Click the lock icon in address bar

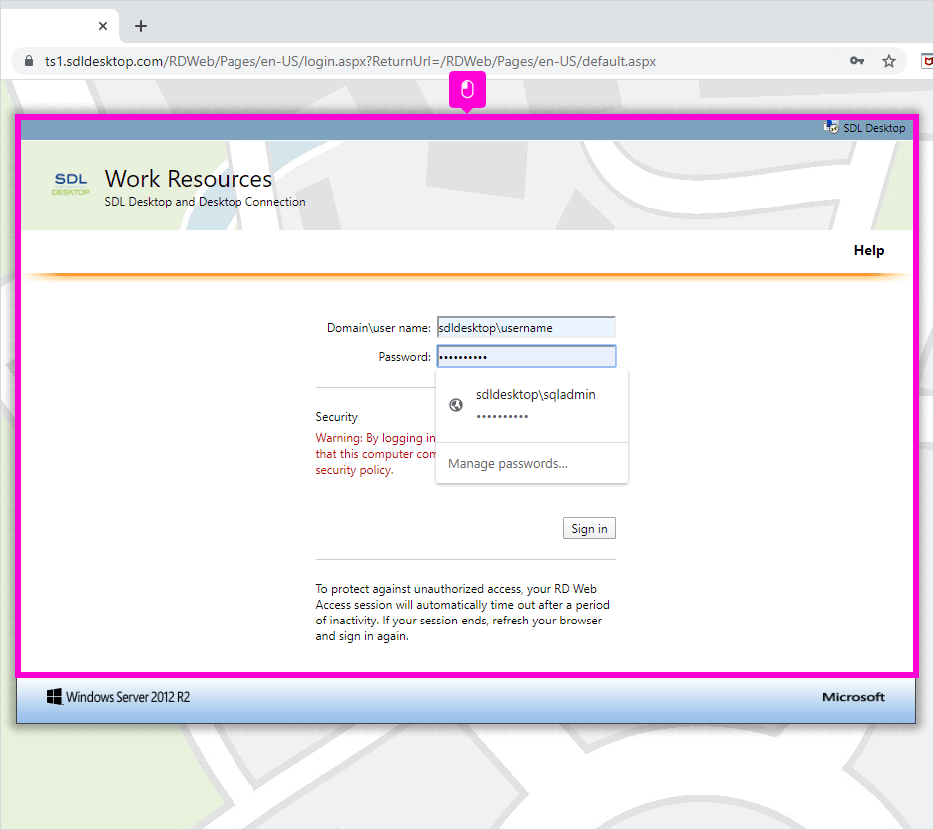(x=29, y=61)
